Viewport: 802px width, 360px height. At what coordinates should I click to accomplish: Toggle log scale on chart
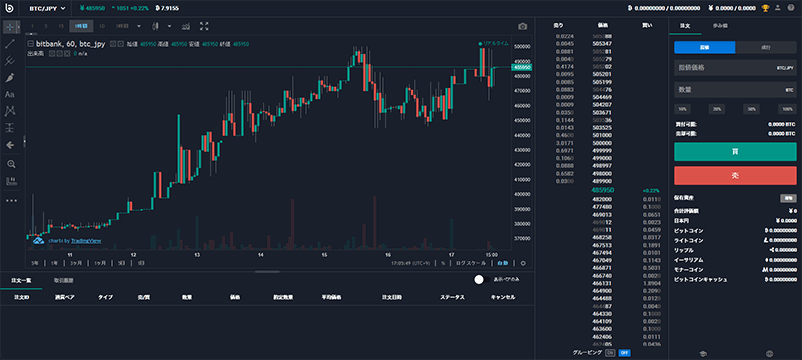click(x=471, y=263)
